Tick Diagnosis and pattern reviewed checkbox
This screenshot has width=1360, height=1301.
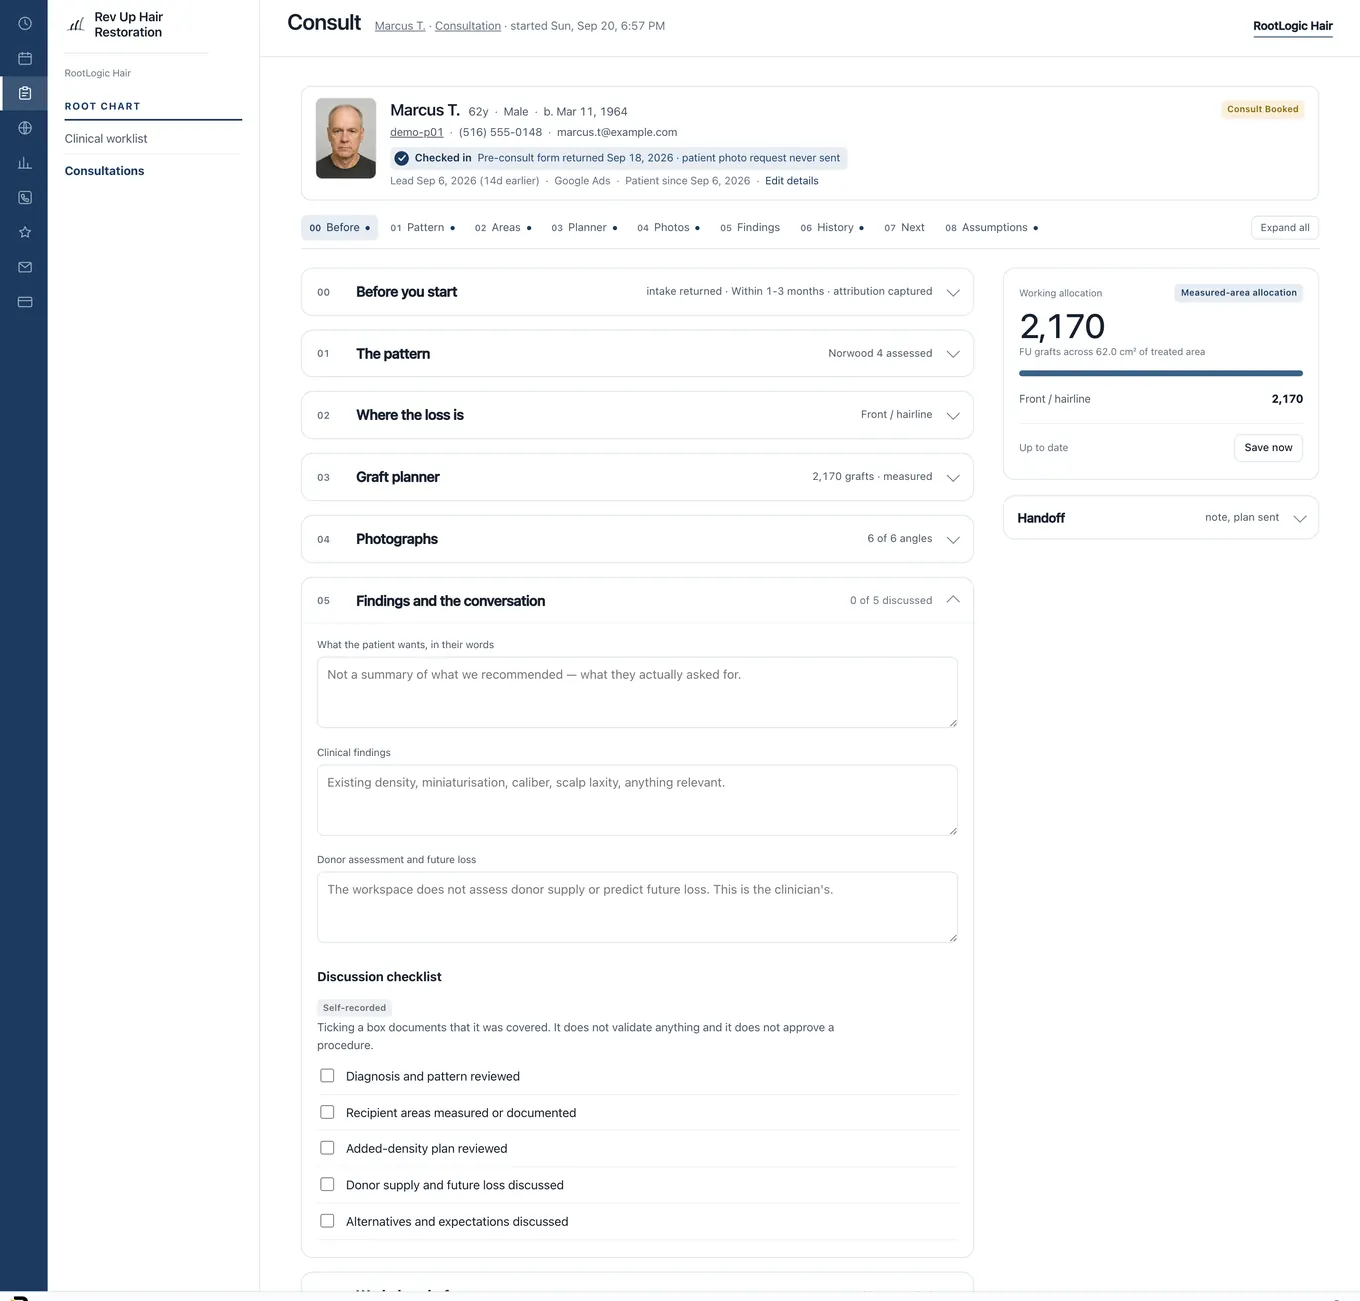tap(327, 1076)
